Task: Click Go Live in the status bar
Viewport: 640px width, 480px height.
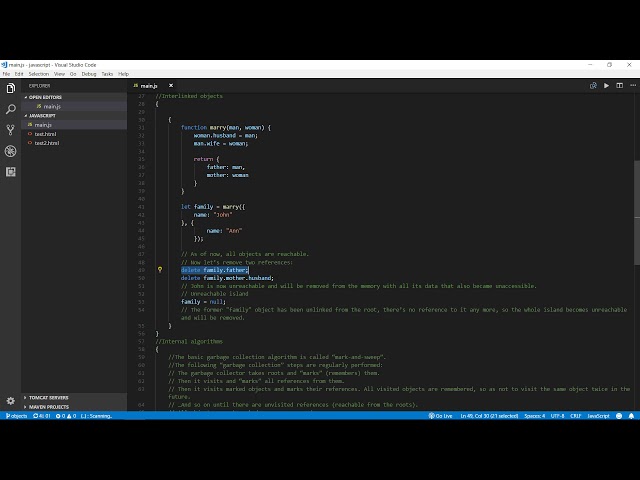Action: [440, 416]
